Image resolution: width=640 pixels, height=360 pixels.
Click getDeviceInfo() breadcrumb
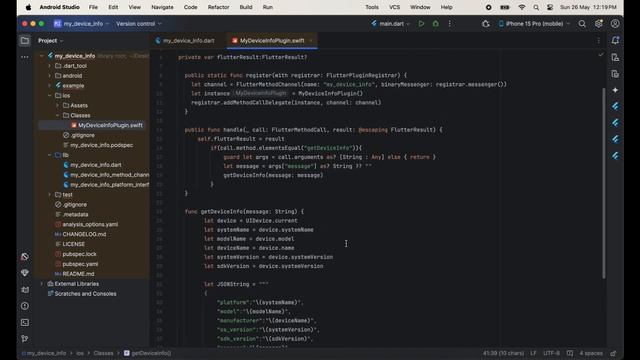tap(148, 353)
